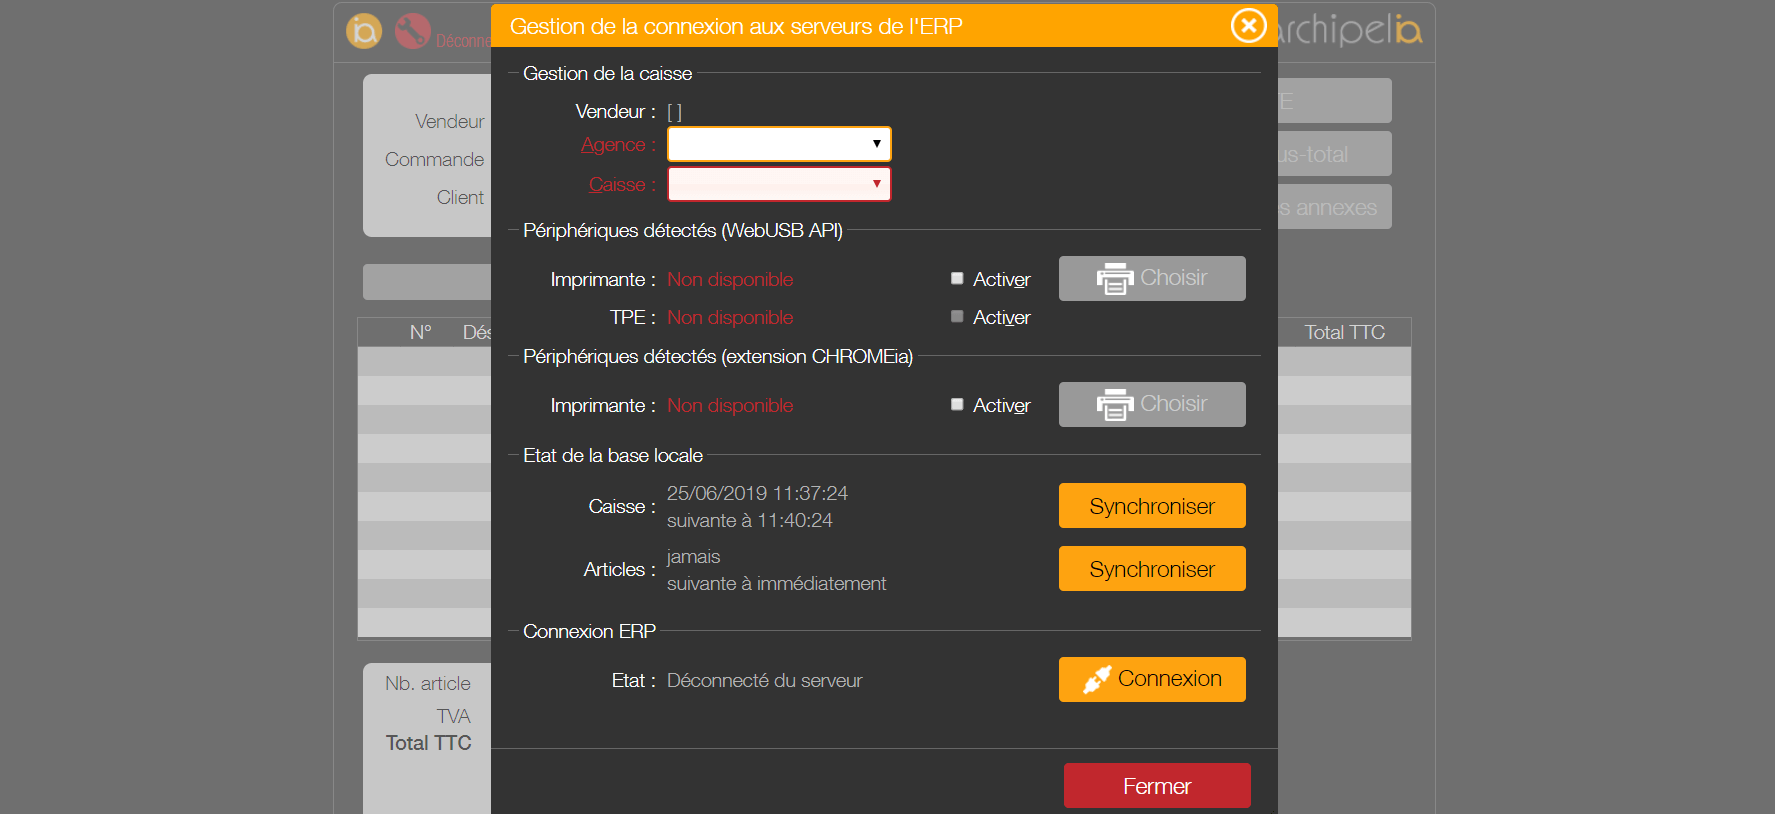The image size is (1775, 814).
Task: Enable the WebUSB Imprimante Activer checkbox
Action: click(957, 279)
